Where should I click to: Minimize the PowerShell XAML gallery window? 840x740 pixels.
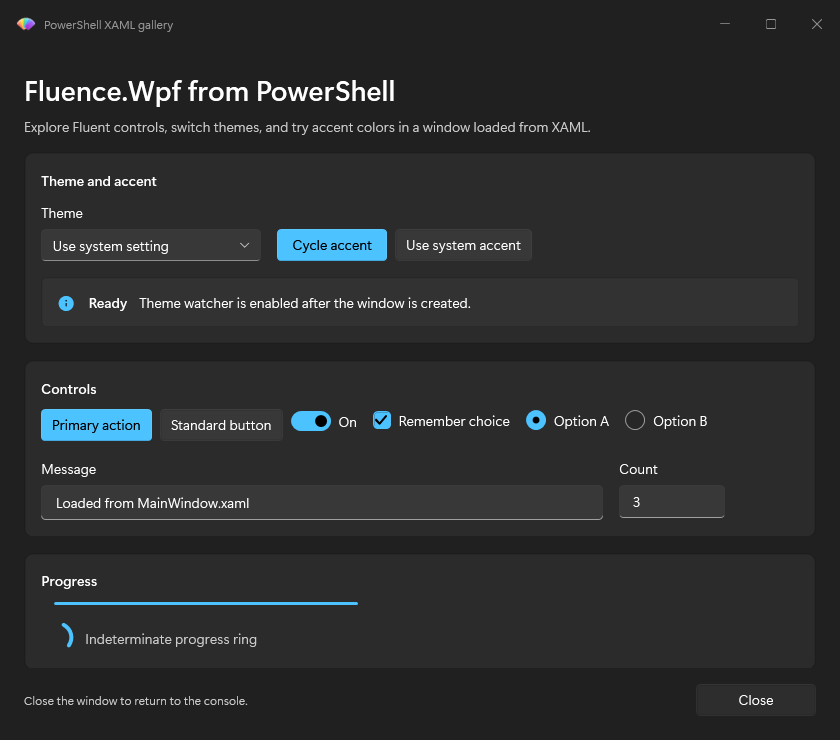(725, 24)
